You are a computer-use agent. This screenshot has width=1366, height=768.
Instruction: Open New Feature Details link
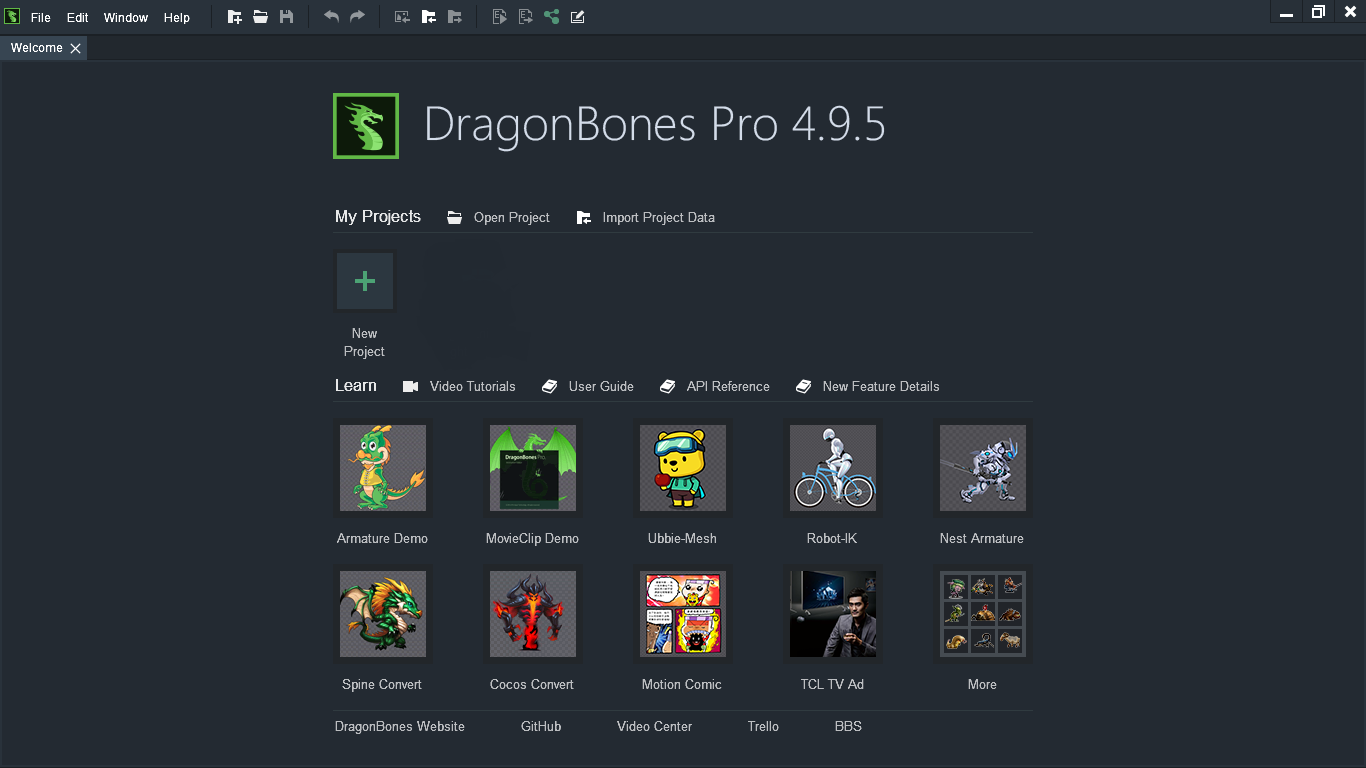pos(881,386)
